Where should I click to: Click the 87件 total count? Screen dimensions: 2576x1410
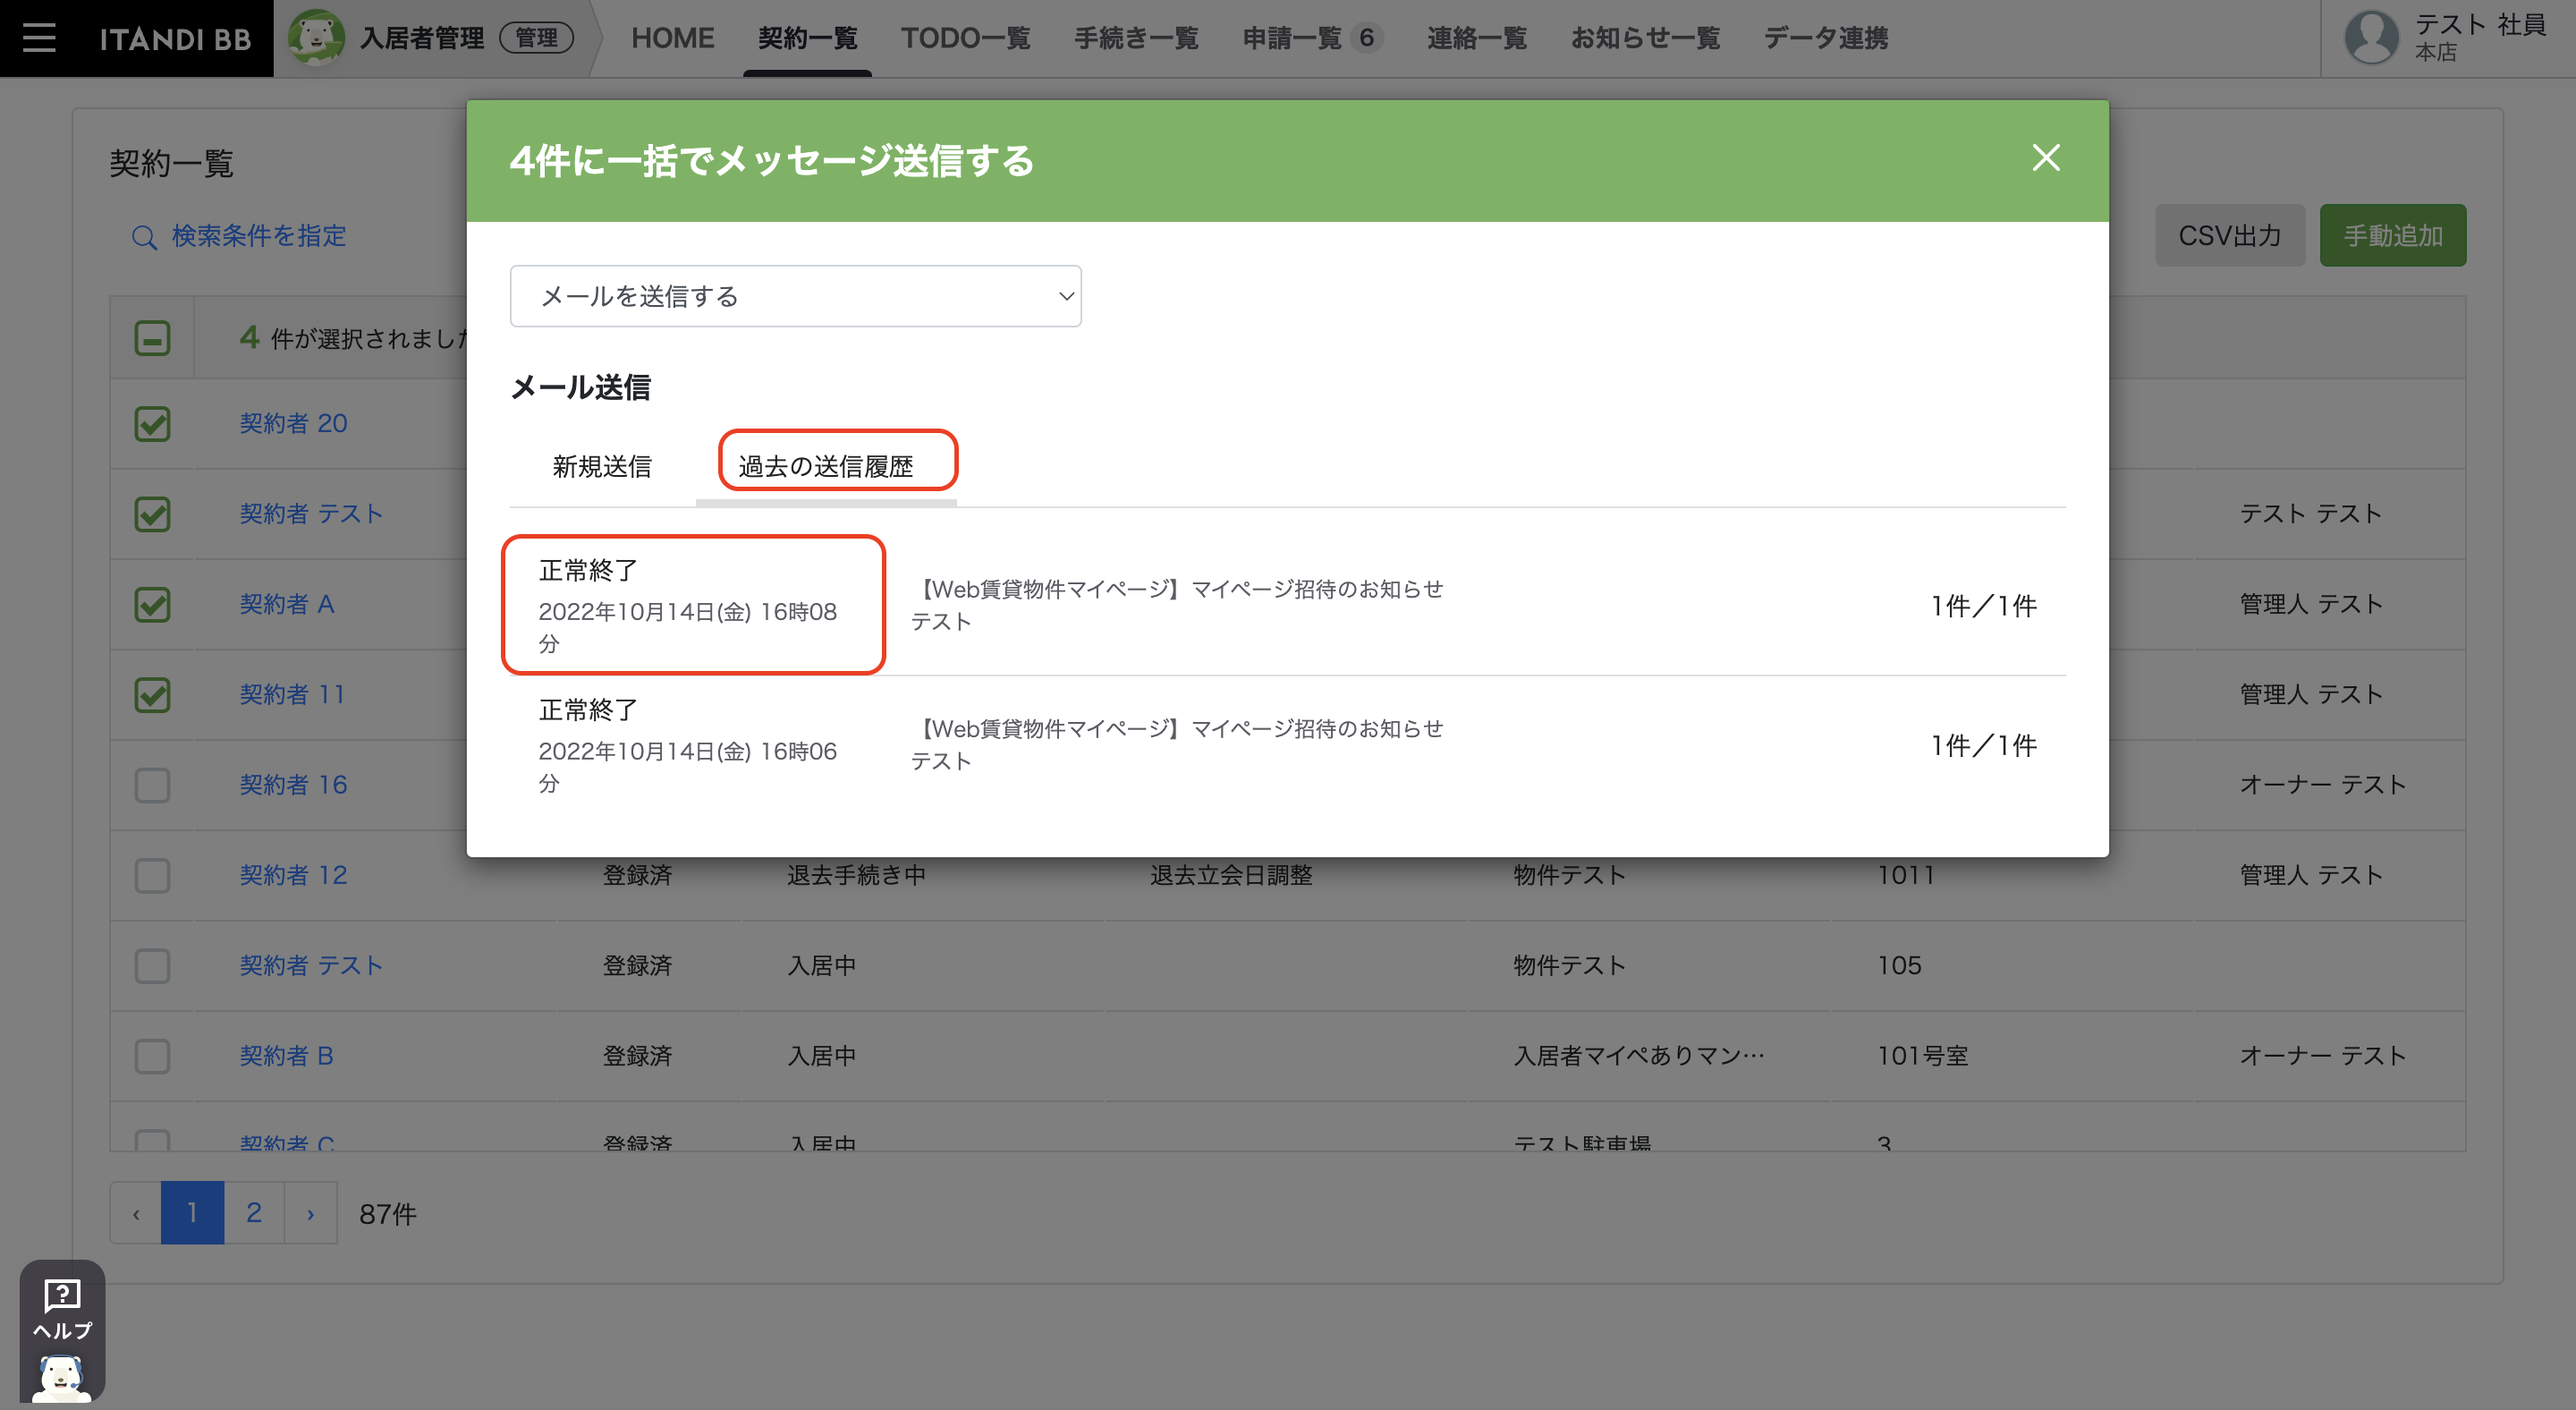[388, 1214]
